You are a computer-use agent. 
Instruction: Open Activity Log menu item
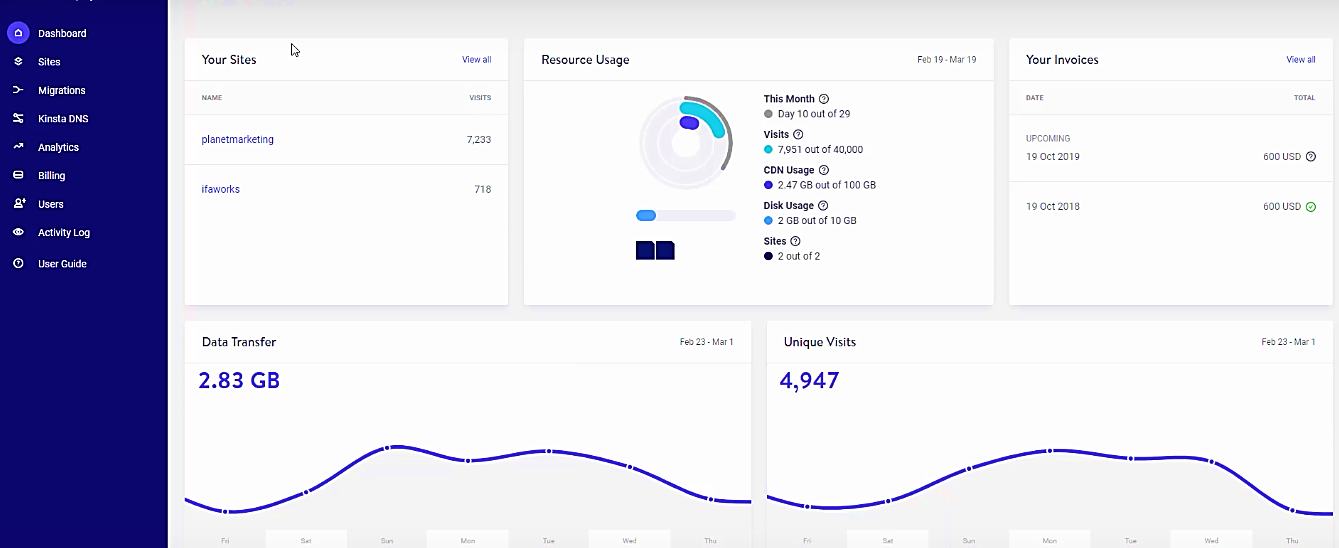click(64, 232)
